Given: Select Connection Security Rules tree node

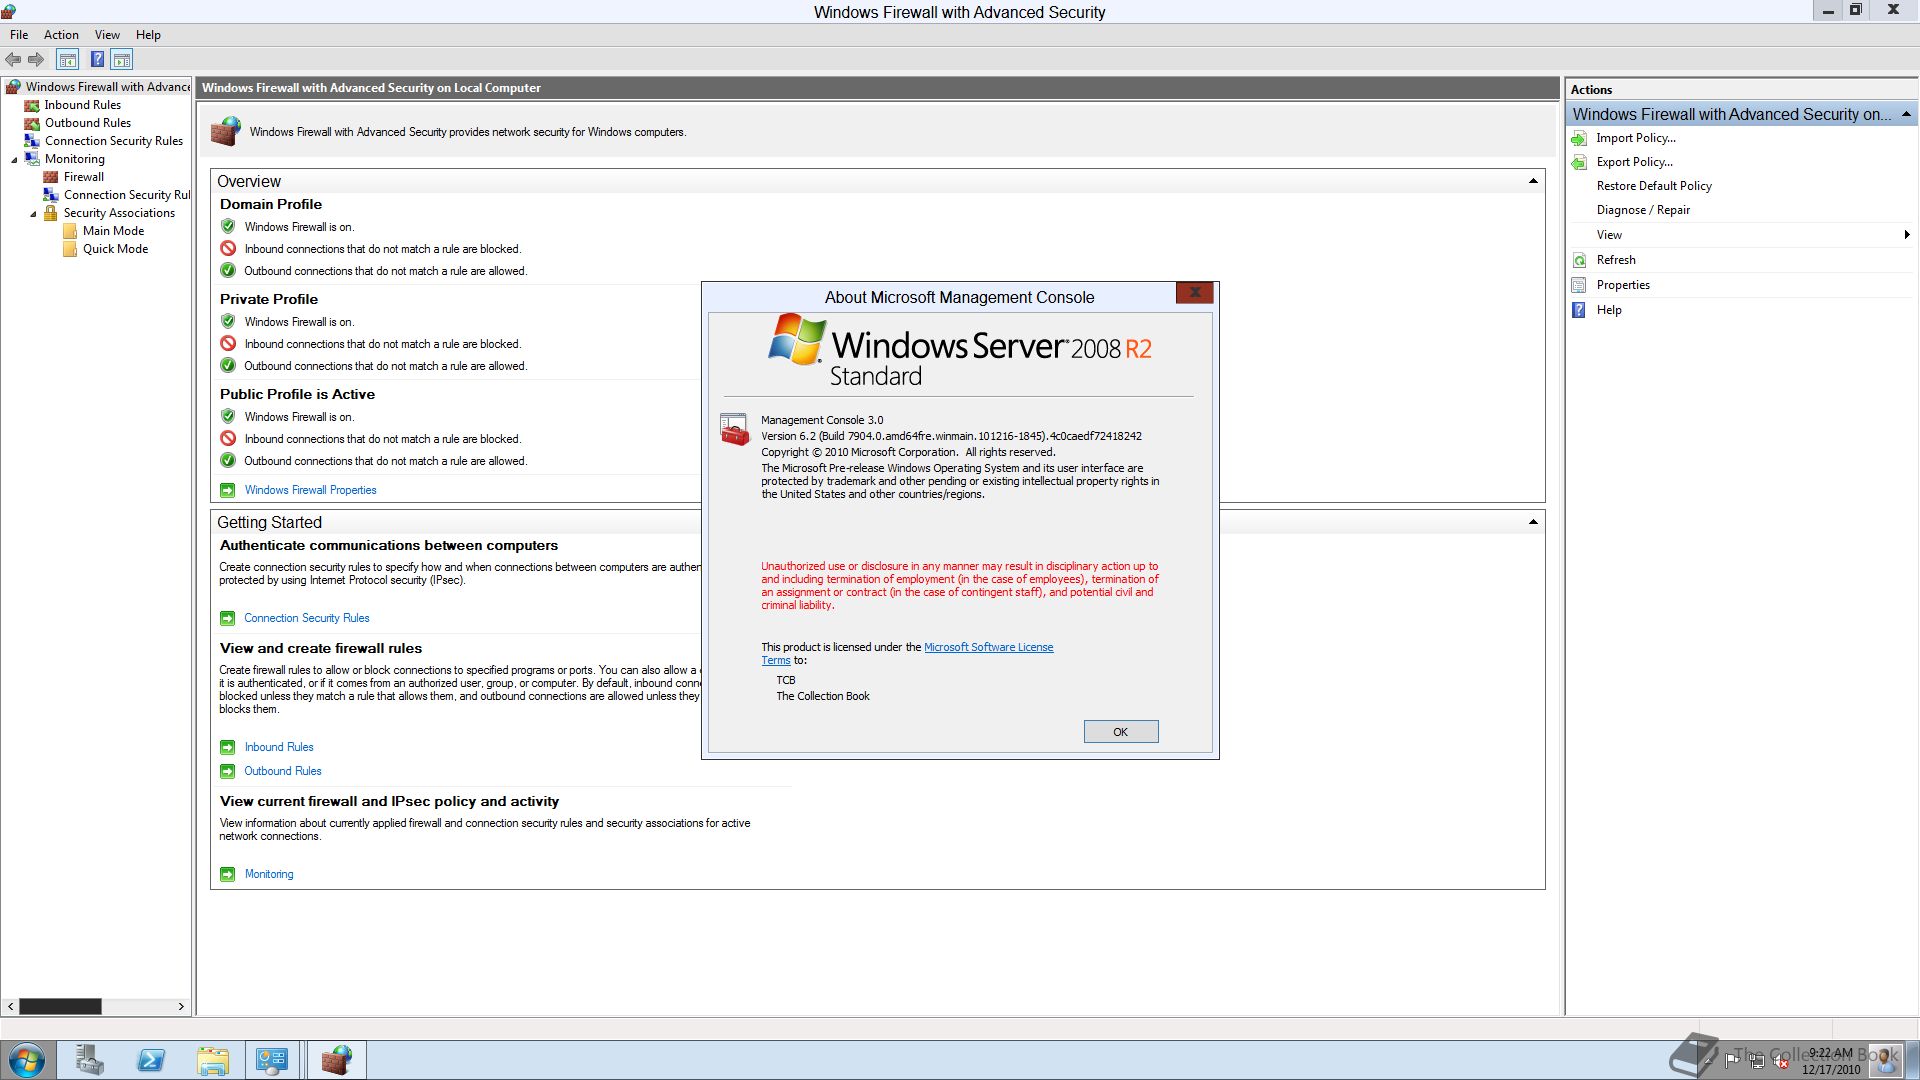Looking at the screenshot, I should 113,141.
